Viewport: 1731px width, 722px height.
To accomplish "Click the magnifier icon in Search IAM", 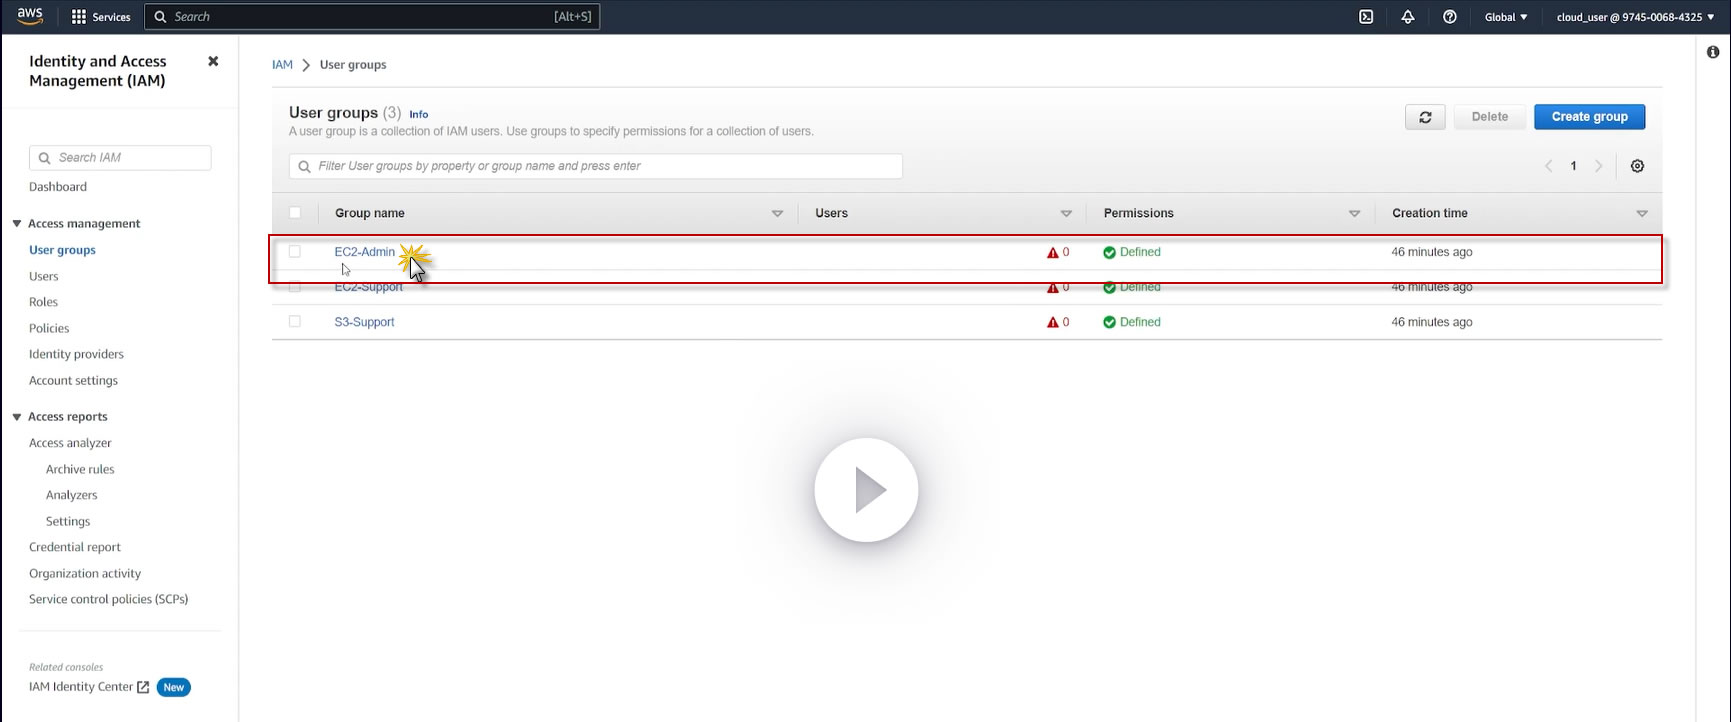I will coord(44,158).
